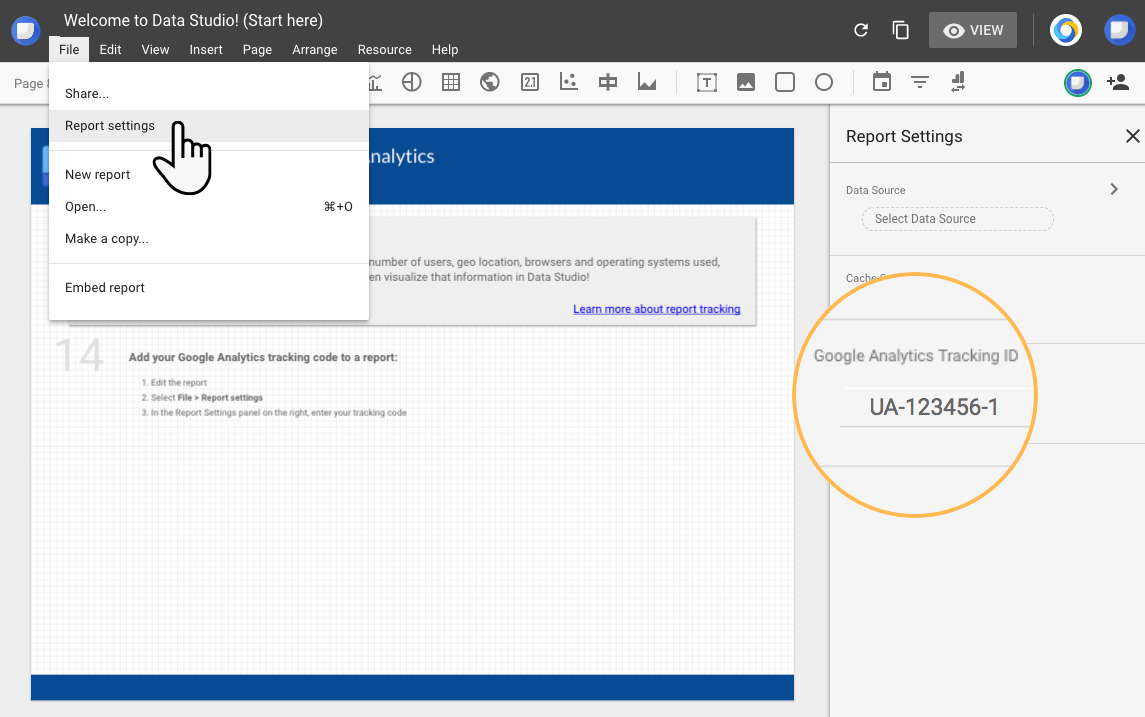Click the Select Data Source button
This screenshot has width=1145, height=717.
(957, 219)
